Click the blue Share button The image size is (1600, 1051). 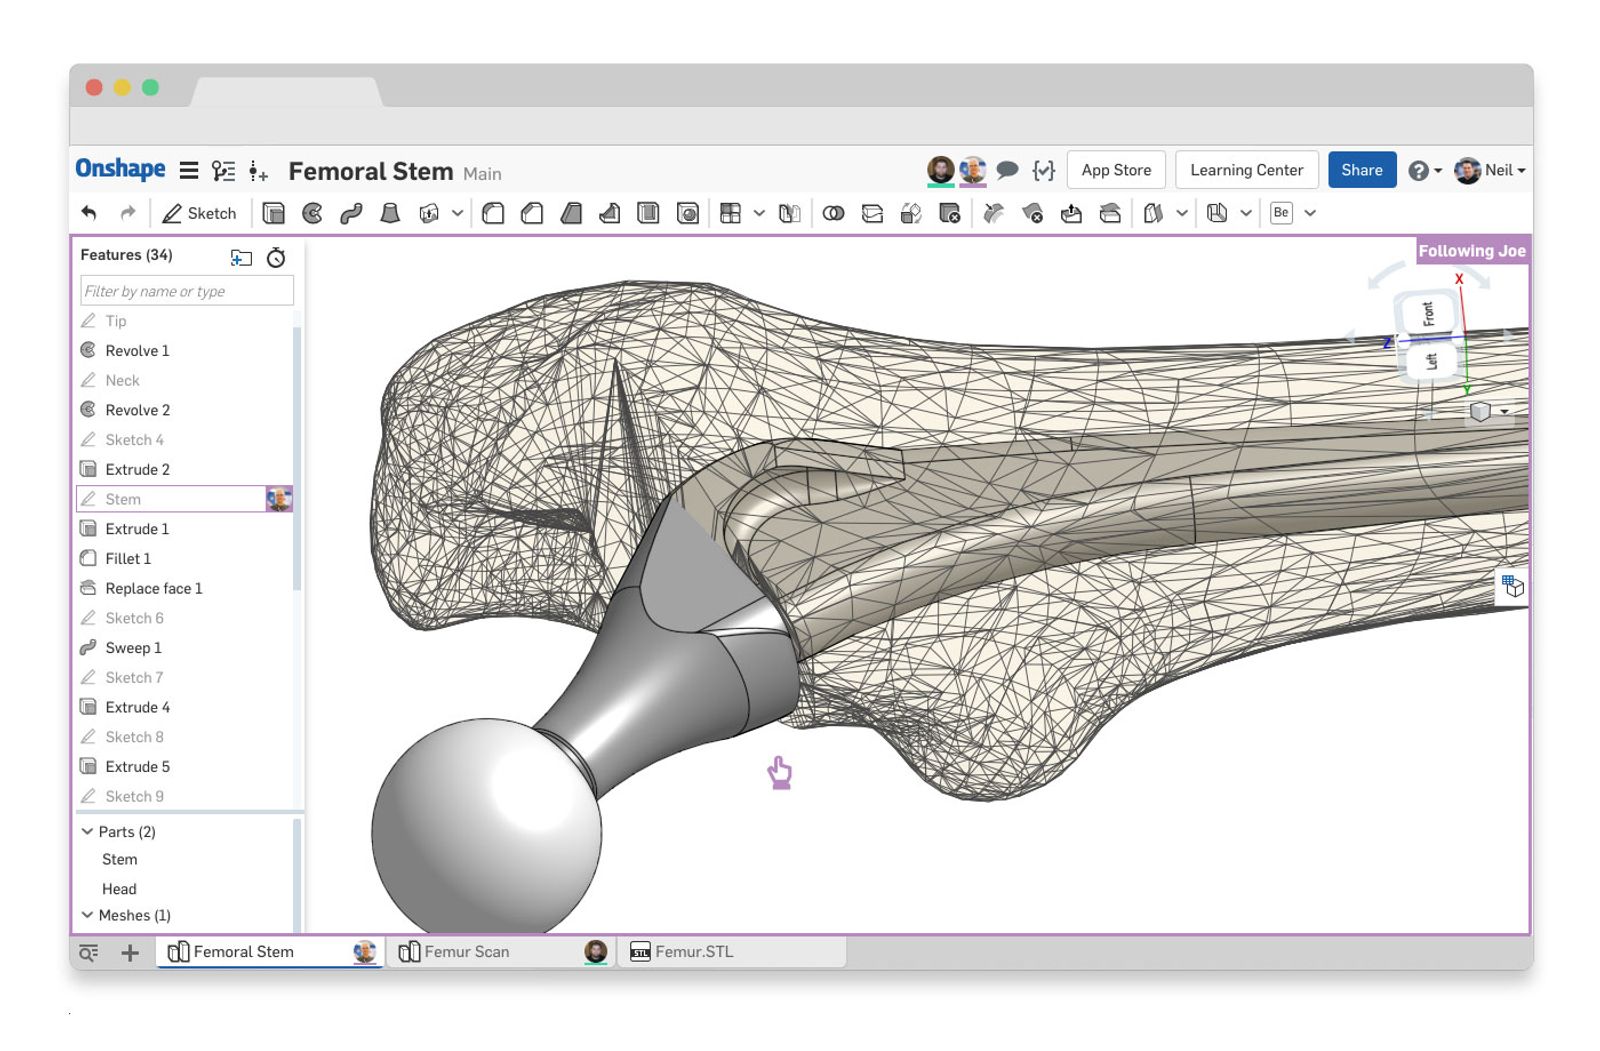pyautogui.click(x=1361, y=170)
